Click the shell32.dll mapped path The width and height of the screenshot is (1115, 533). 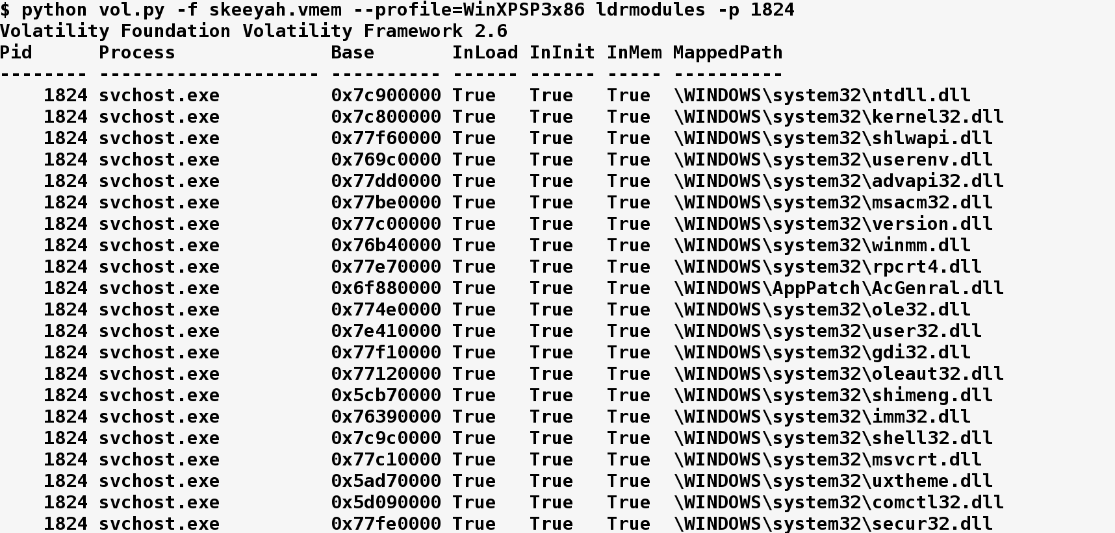[x=833, y=438]
